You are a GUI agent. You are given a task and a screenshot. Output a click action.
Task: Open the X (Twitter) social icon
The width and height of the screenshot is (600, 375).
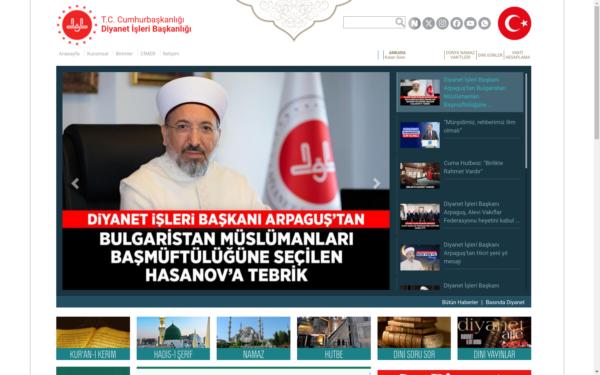pyautogui.click(x=429, y=23)
